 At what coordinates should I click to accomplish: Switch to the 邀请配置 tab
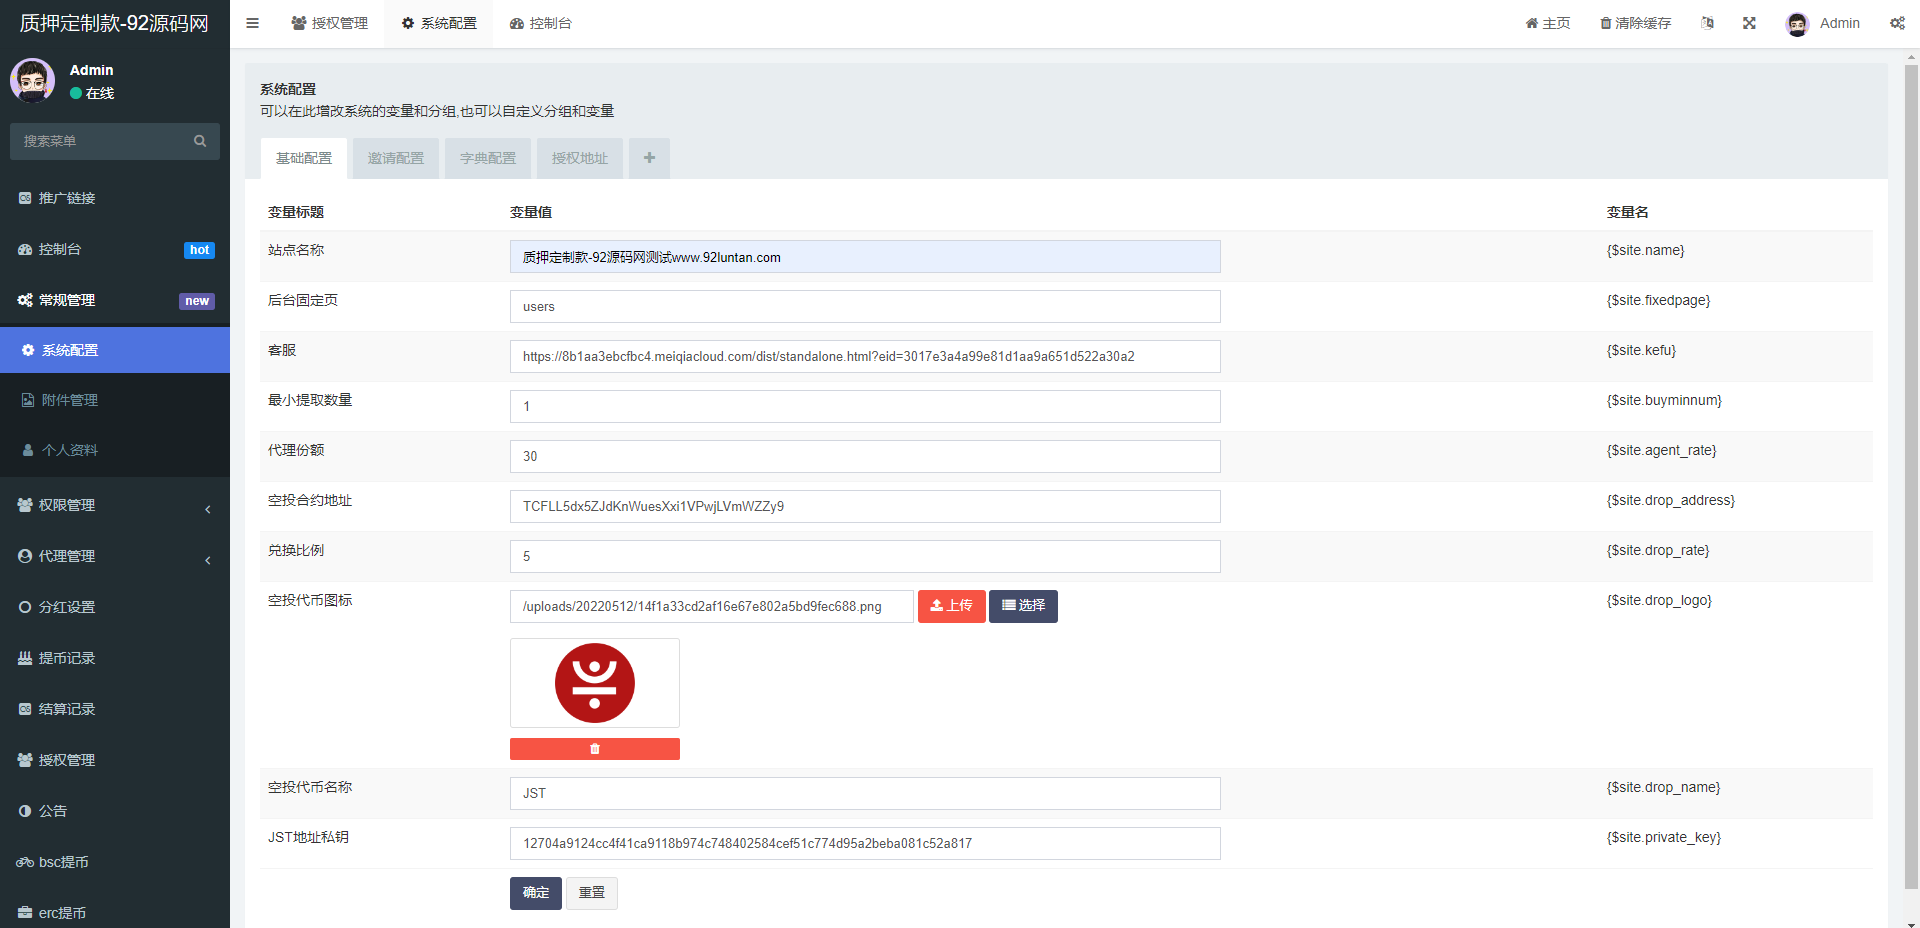396,158
